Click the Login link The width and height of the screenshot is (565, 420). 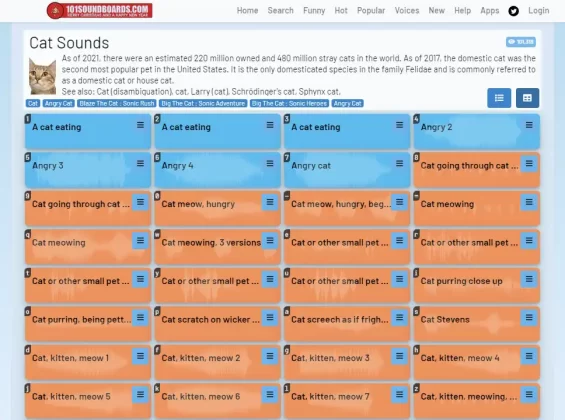[539, 11]
